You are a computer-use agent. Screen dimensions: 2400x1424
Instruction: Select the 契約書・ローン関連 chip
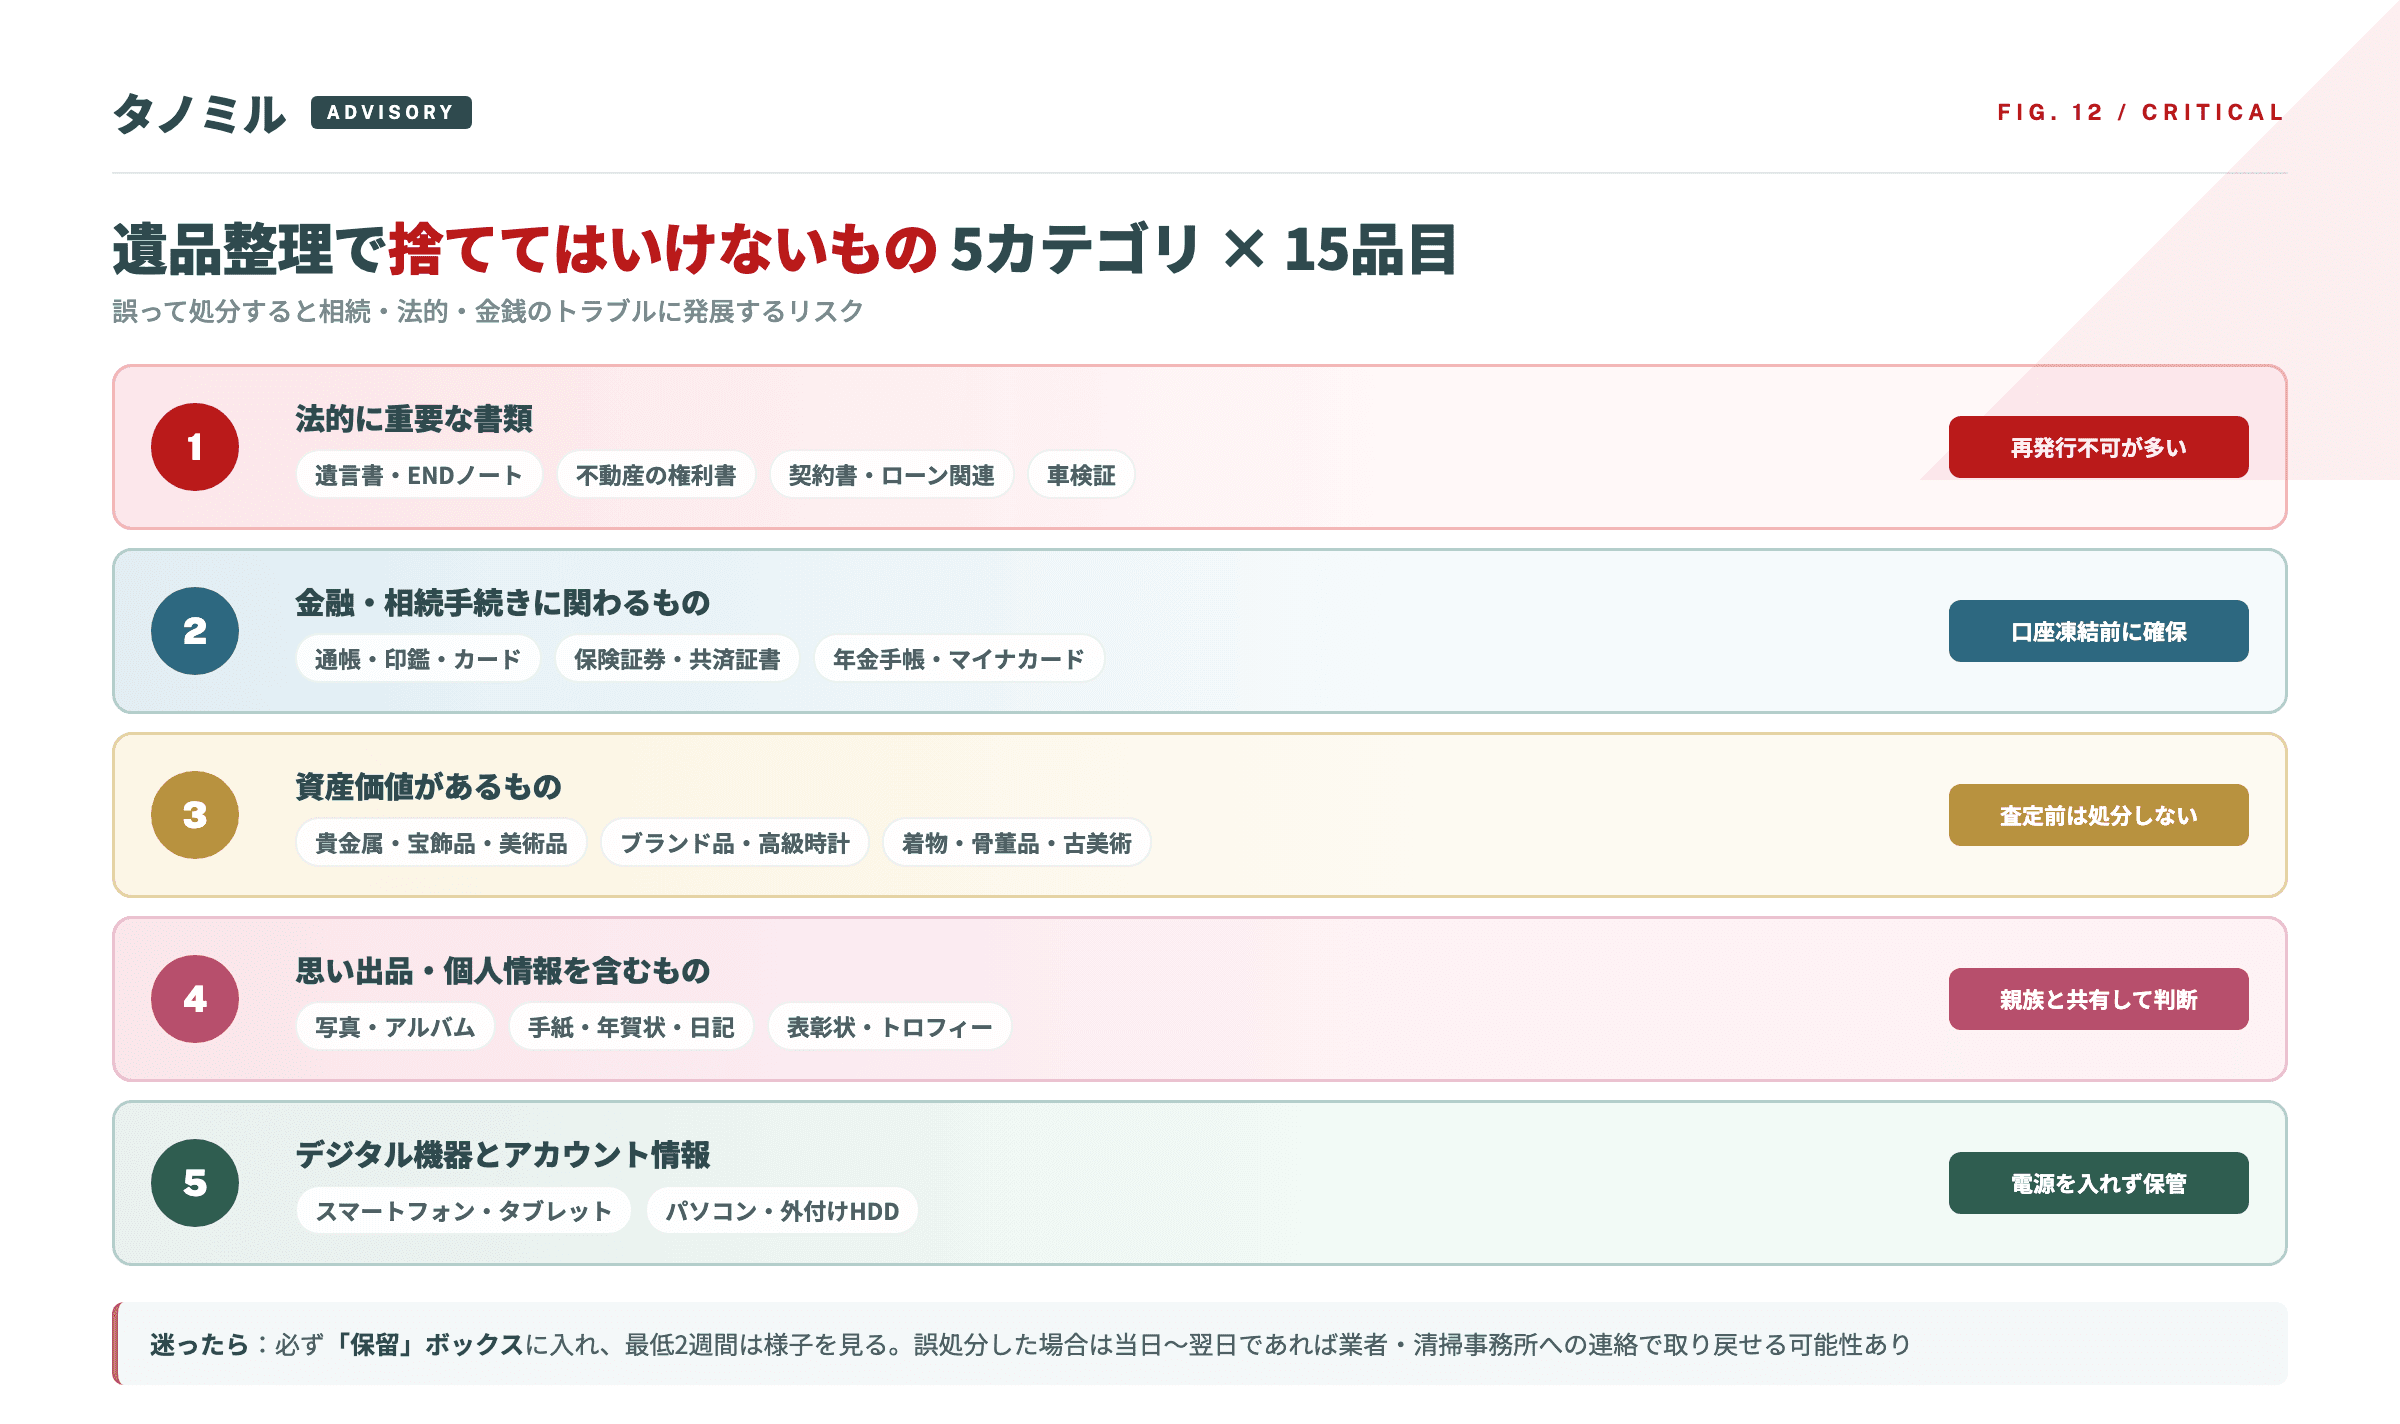(891, 475)
